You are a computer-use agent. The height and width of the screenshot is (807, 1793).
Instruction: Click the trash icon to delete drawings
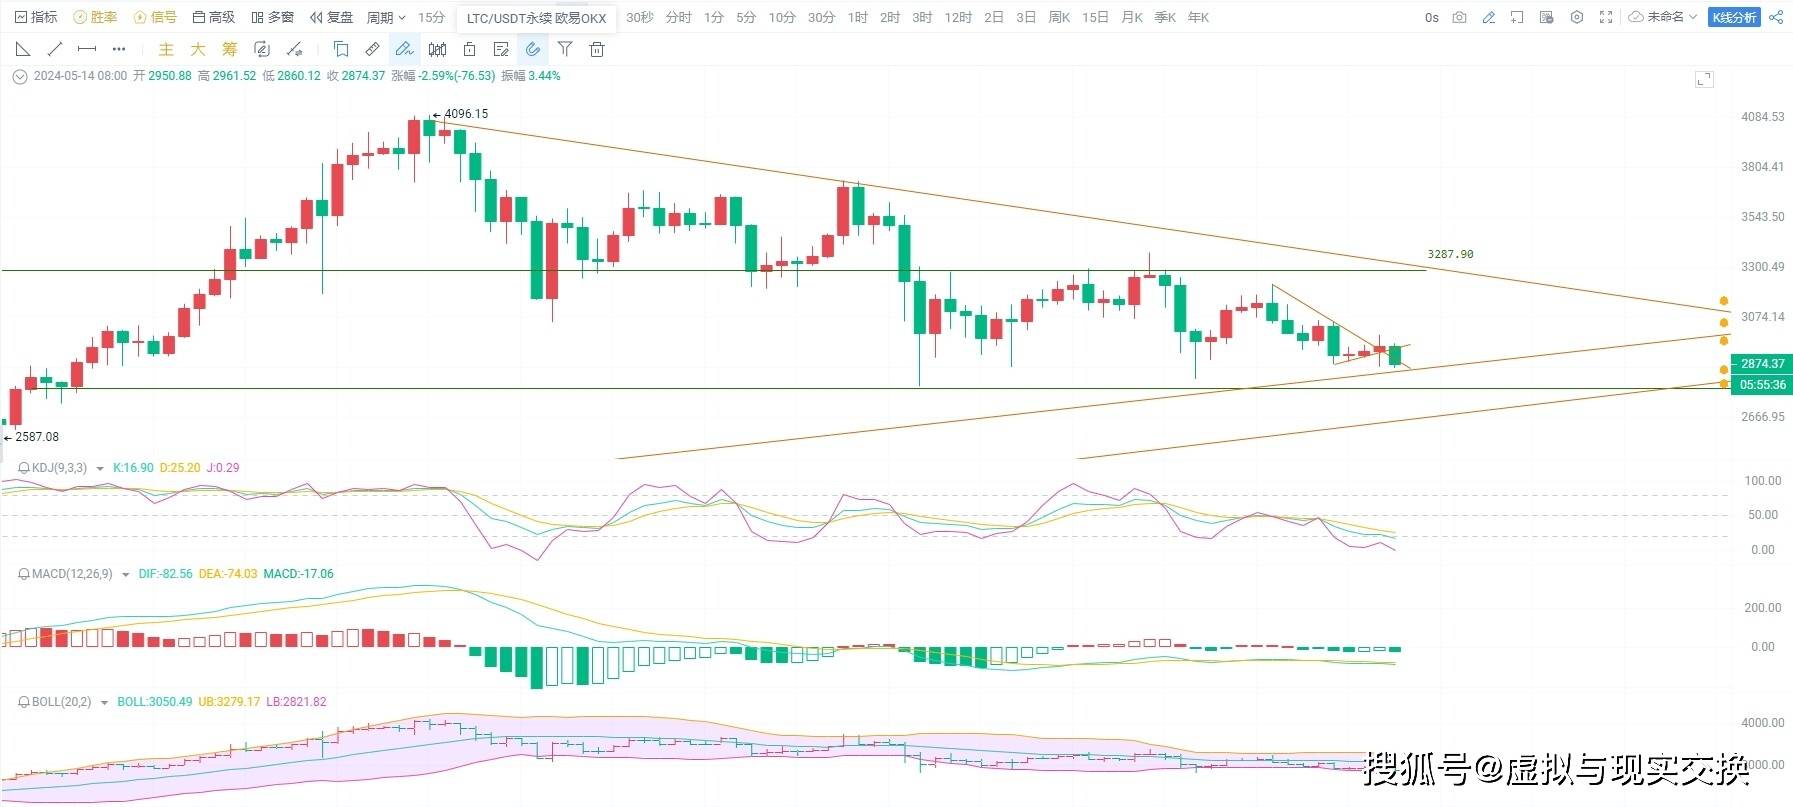[x=597, y=49]
